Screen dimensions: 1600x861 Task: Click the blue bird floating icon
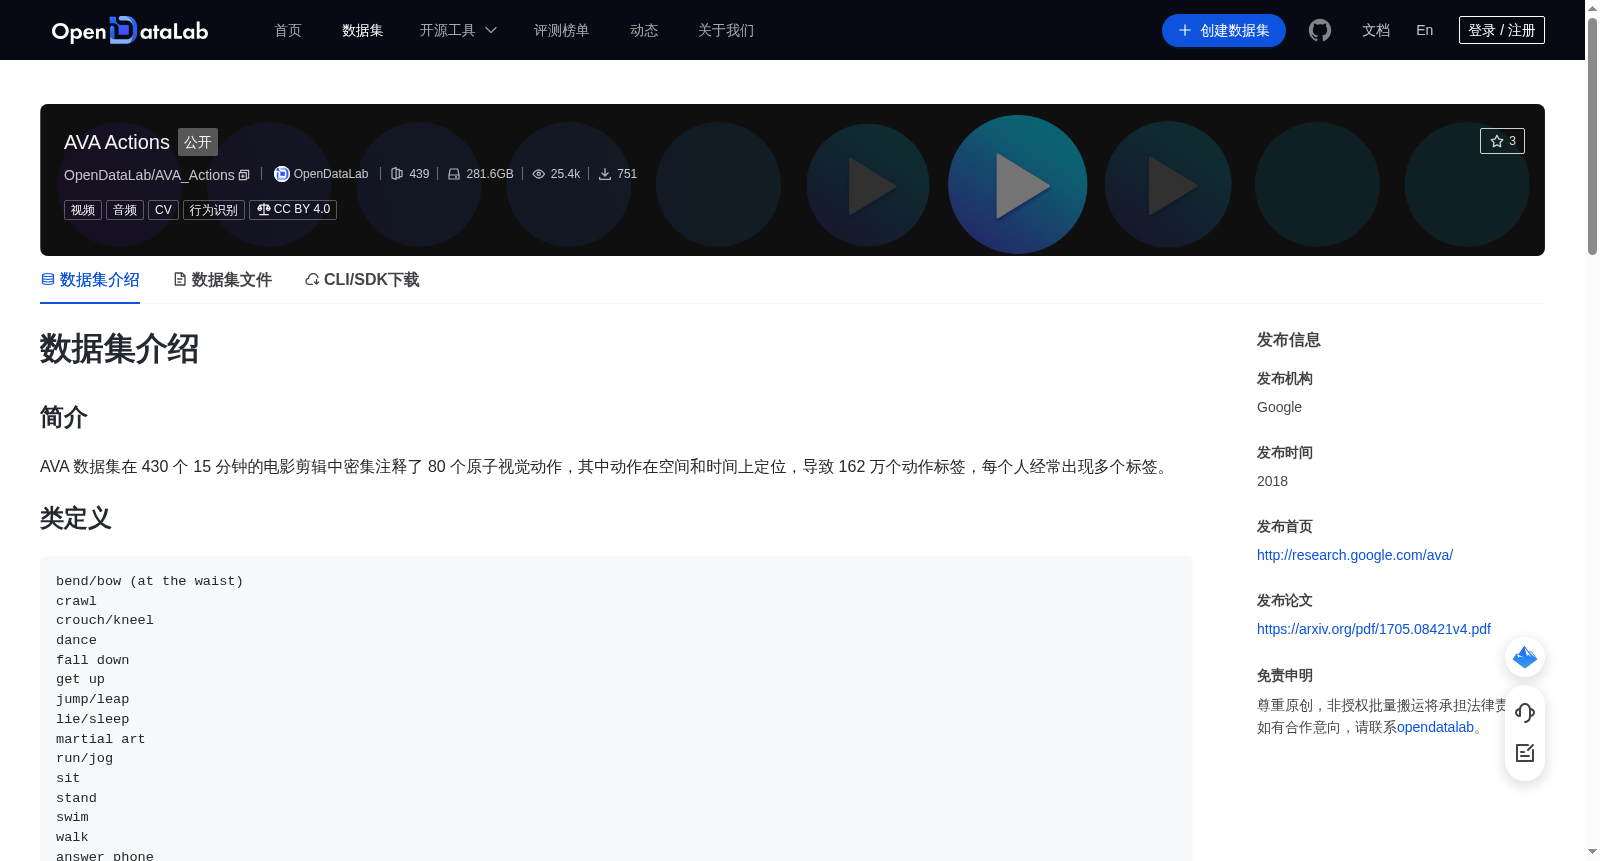[1525, 657]
